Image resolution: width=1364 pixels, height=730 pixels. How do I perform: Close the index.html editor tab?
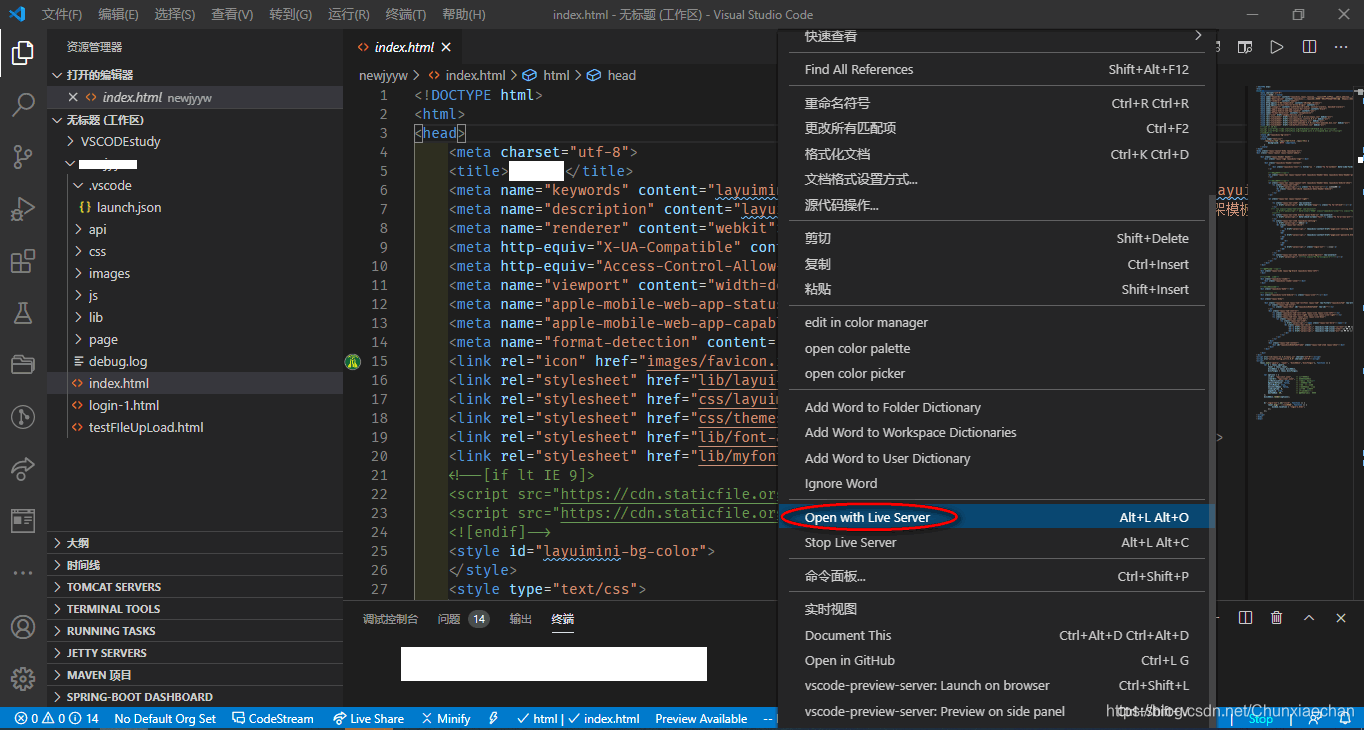[446, 47]
